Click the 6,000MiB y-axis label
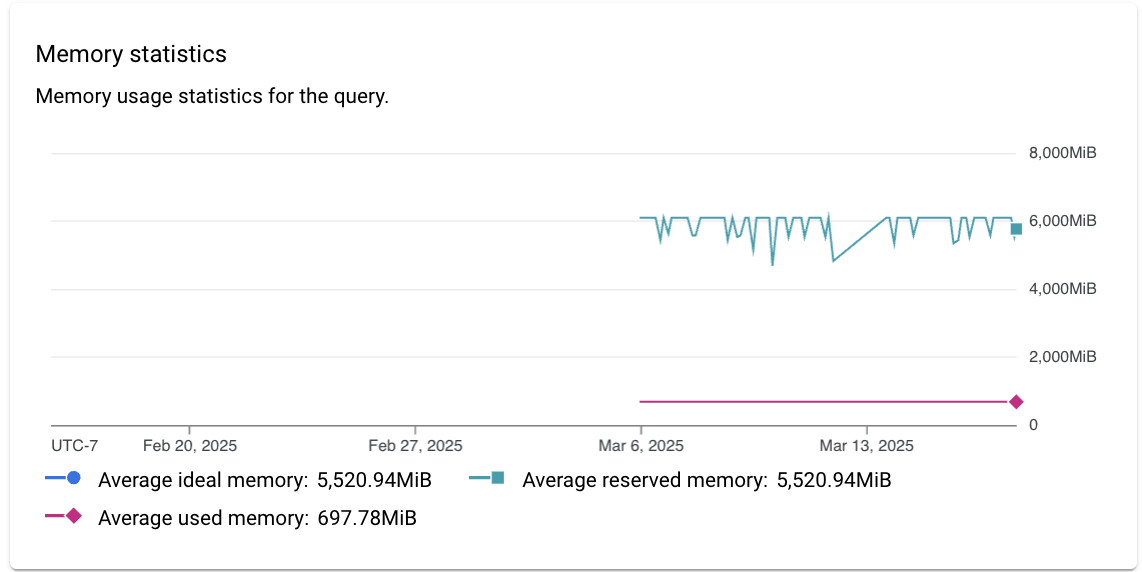The height and width of the screenshot is (572, 1142). pyautogui.click(x=1063, y=221)
